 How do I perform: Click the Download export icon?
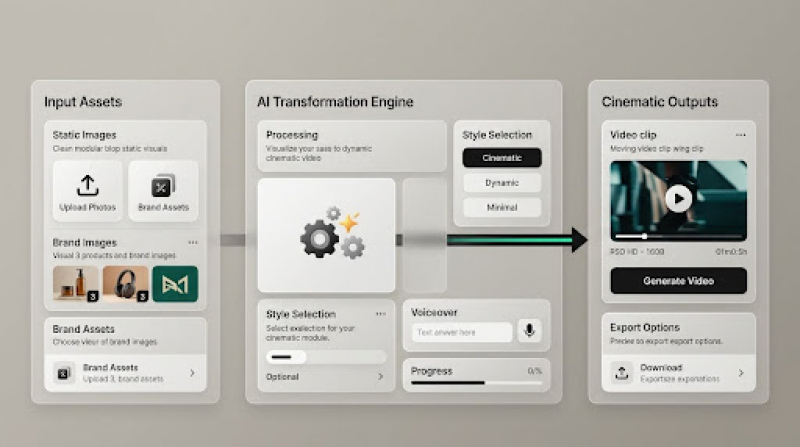coord(622,373)
